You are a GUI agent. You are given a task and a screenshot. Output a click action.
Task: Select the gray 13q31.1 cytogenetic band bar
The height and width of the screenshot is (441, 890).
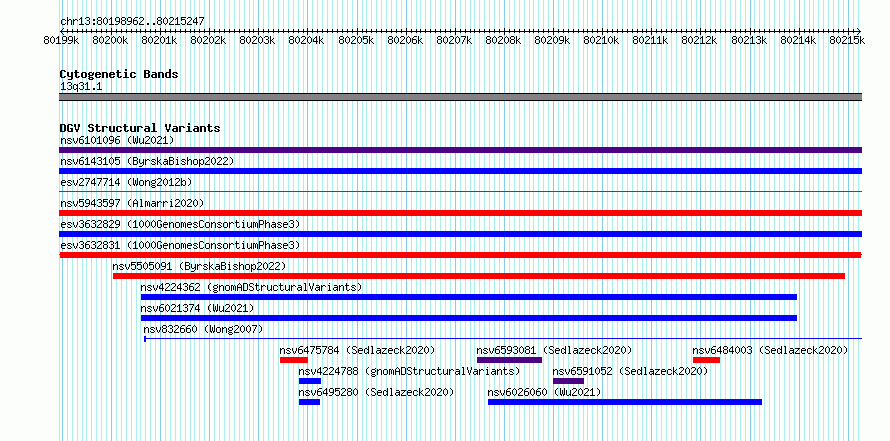tap(460, 97)
